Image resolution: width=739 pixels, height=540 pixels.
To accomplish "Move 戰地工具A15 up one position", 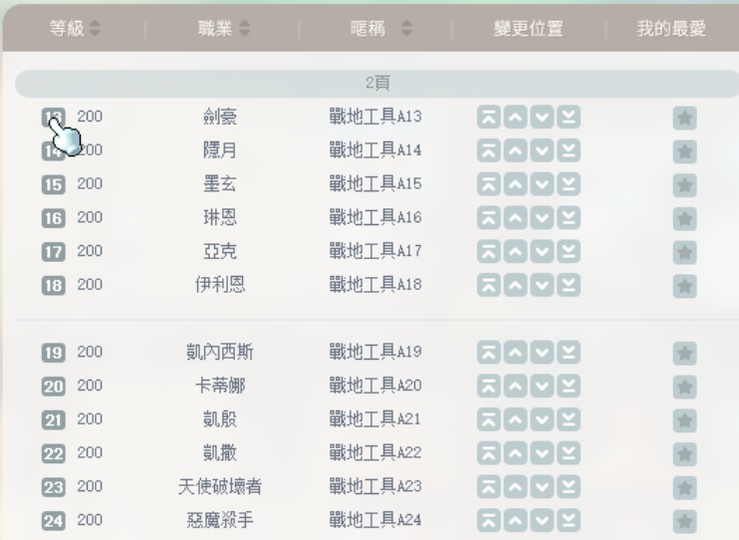I will pyautogui.click(x=515, y=185).
